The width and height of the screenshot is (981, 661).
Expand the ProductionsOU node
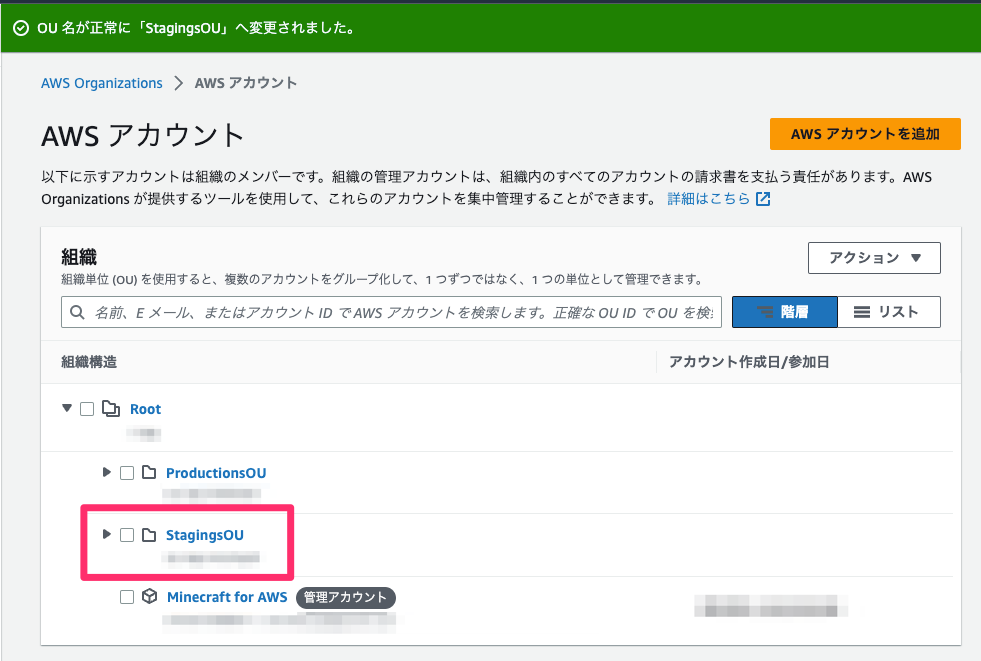106,472
